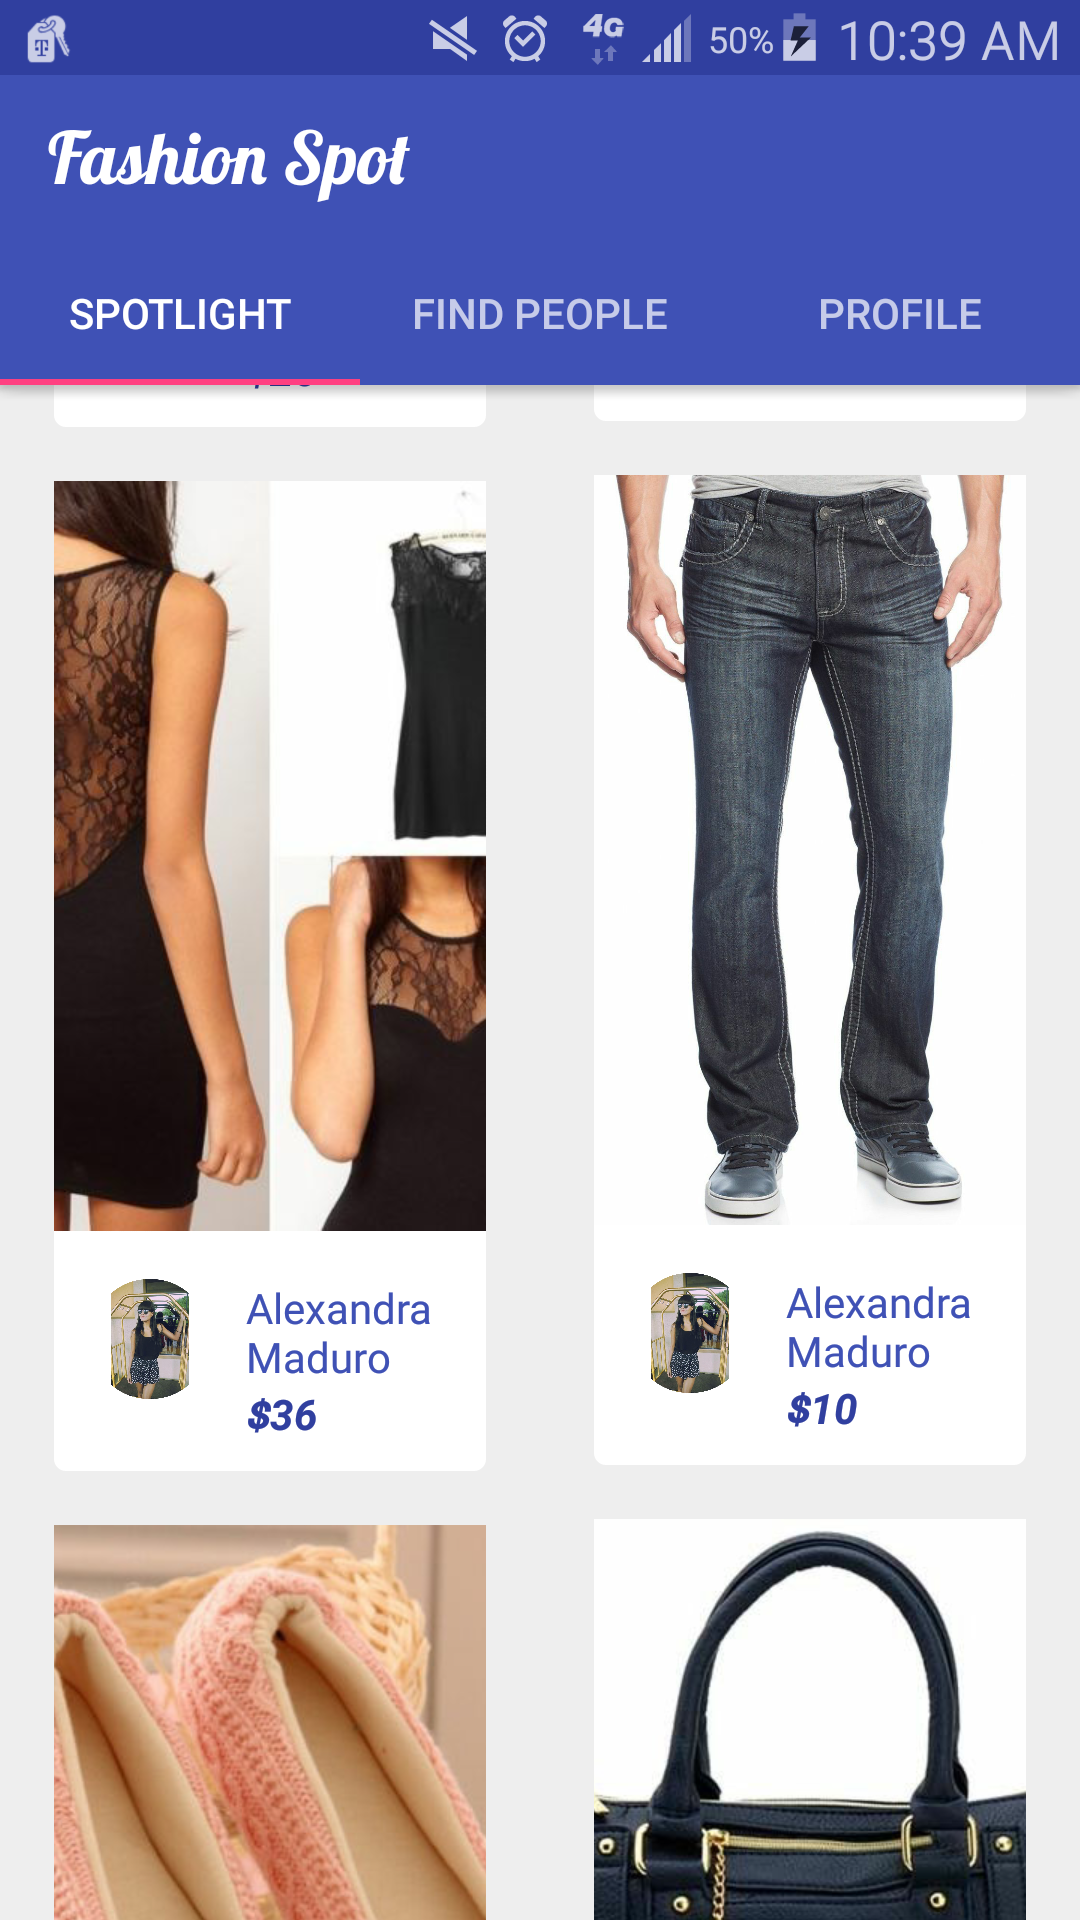The width and height of the screenshot is (1080, 1920).
Task: Tap the $10 price label
Action: 822,1410
